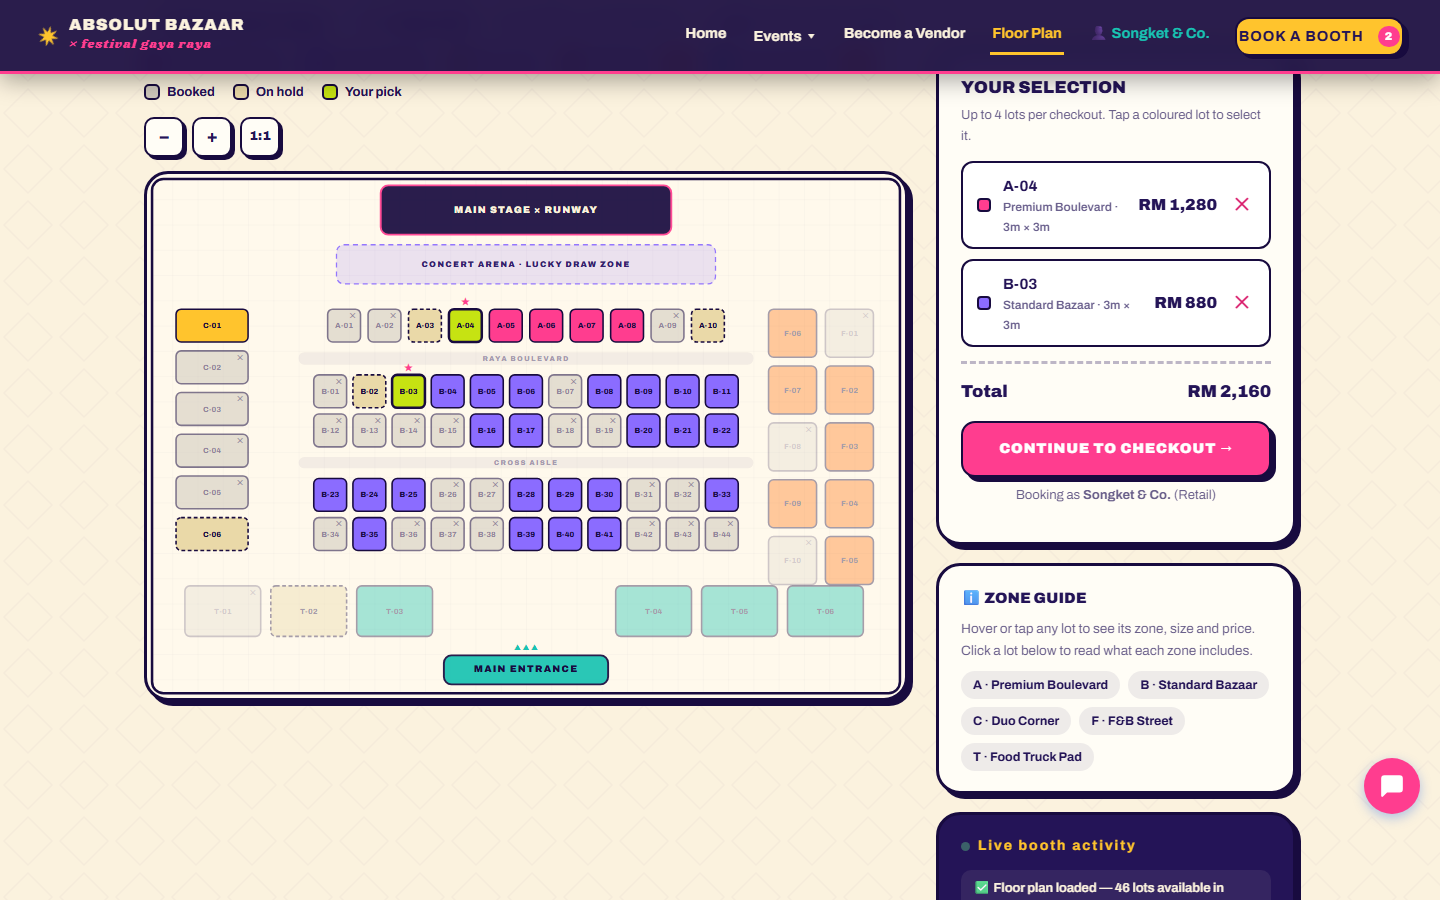The width and height of the screenshot is (1440, 900).
Task: Zoom out with the minus button
Action: pyautogui.click(x=164, y=137)
